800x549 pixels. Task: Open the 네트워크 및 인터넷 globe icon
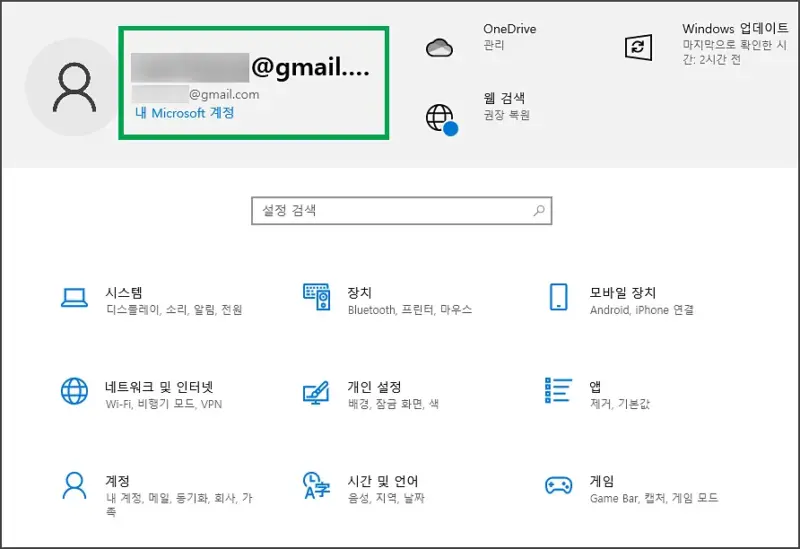(x=74, y=391)
